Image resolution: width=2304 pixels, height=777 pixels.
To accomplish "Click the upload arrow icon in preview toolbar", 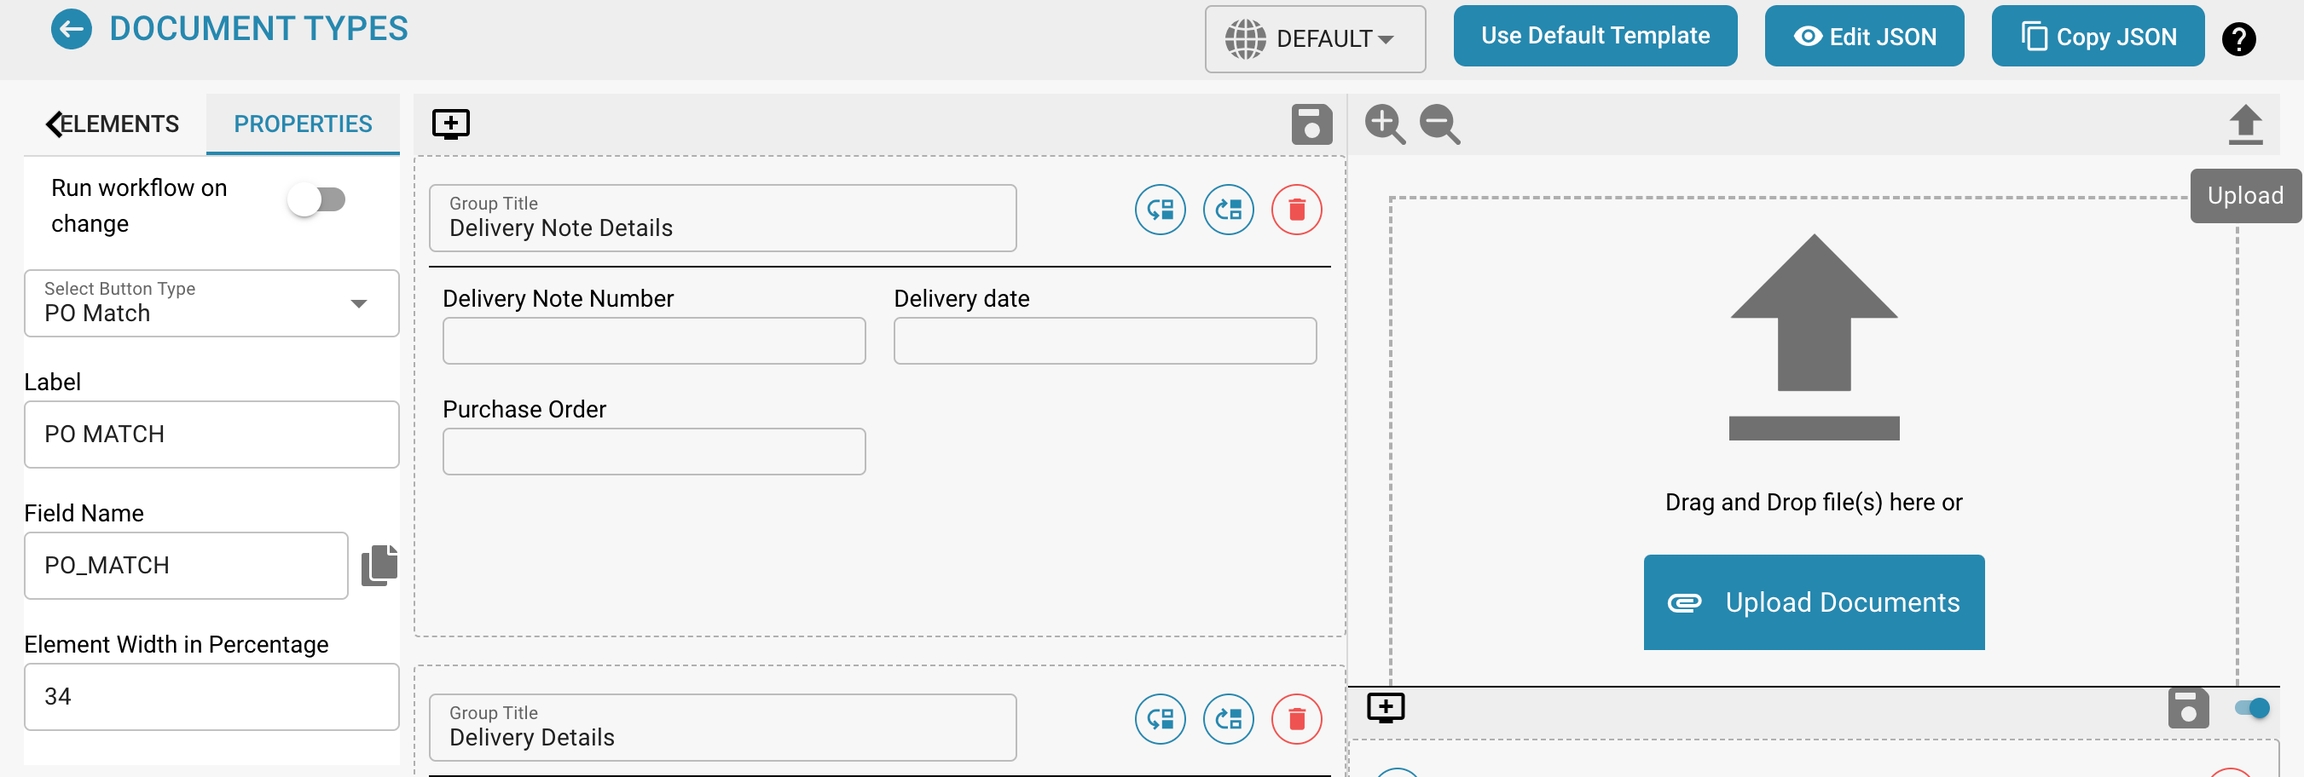I will tap(2245, 125).
